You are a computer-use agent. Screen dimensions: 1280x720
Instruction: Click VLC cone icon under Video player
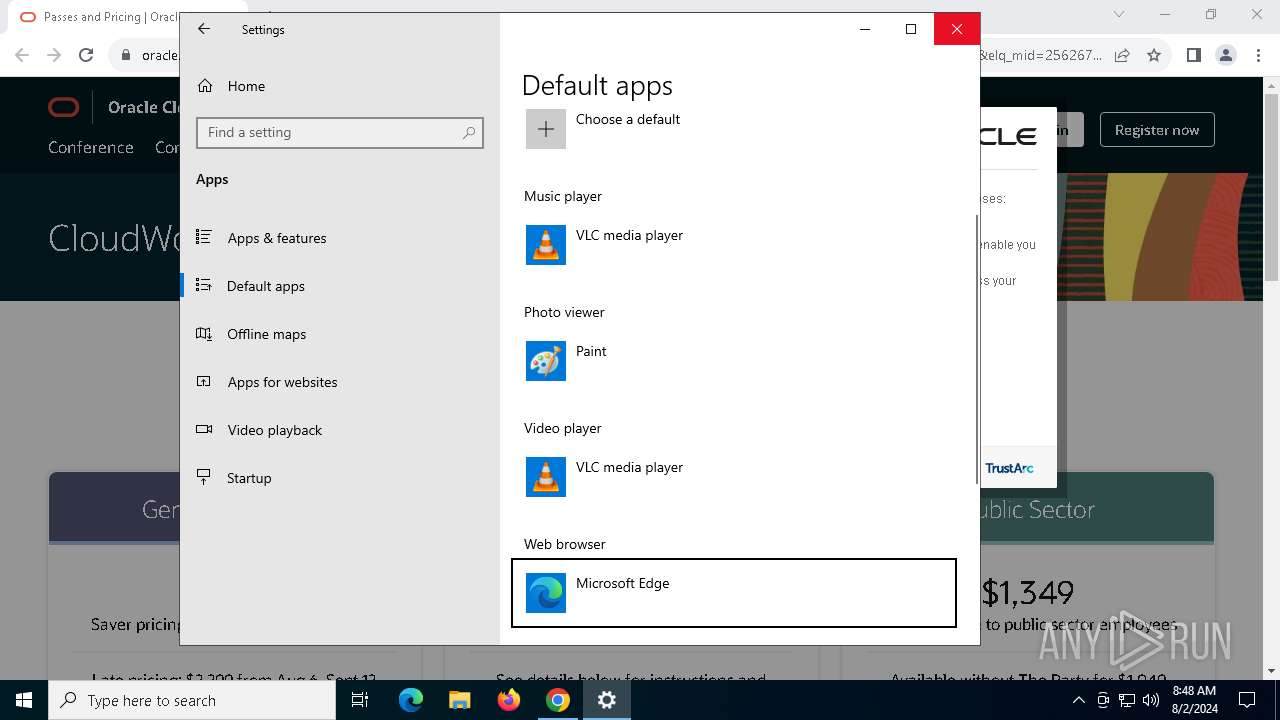click(x=546, y=477)
